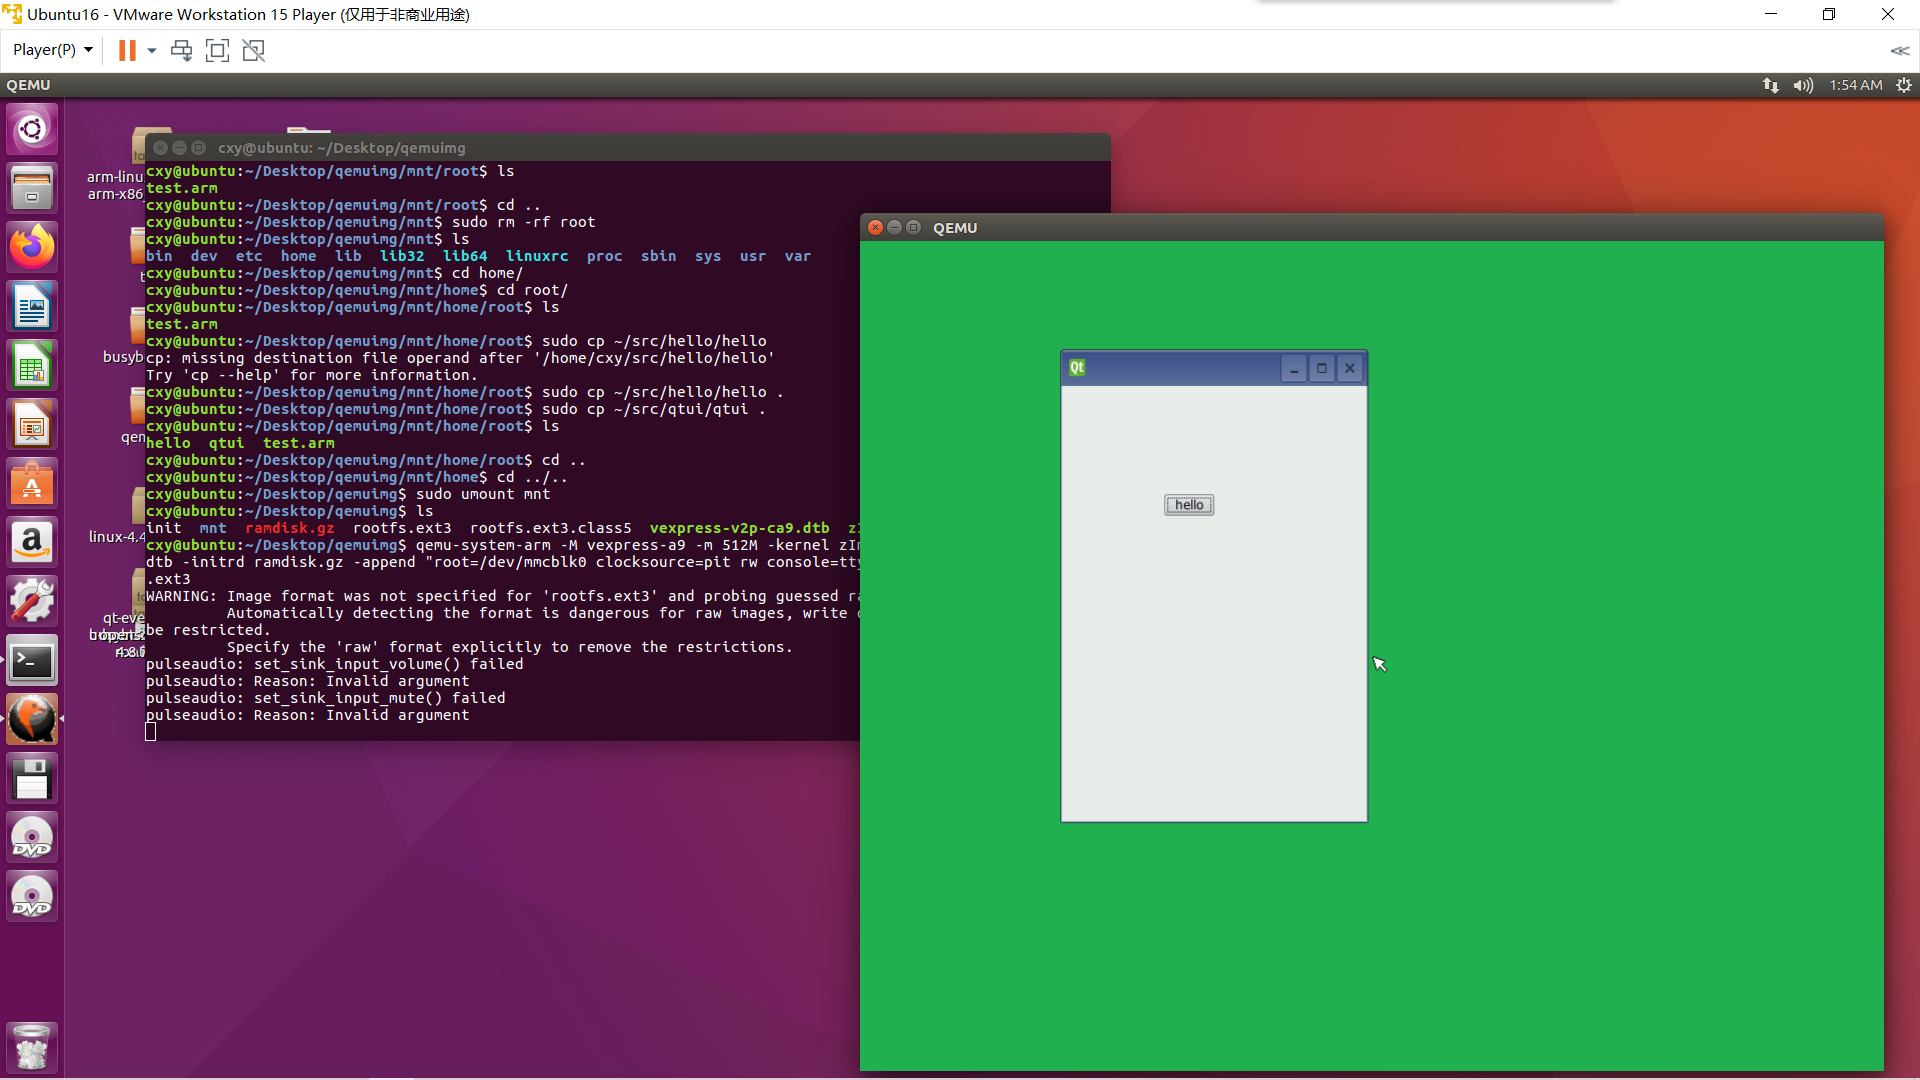Enter VMware full screen mode
1920x1080 pixels.
(217, 50)
